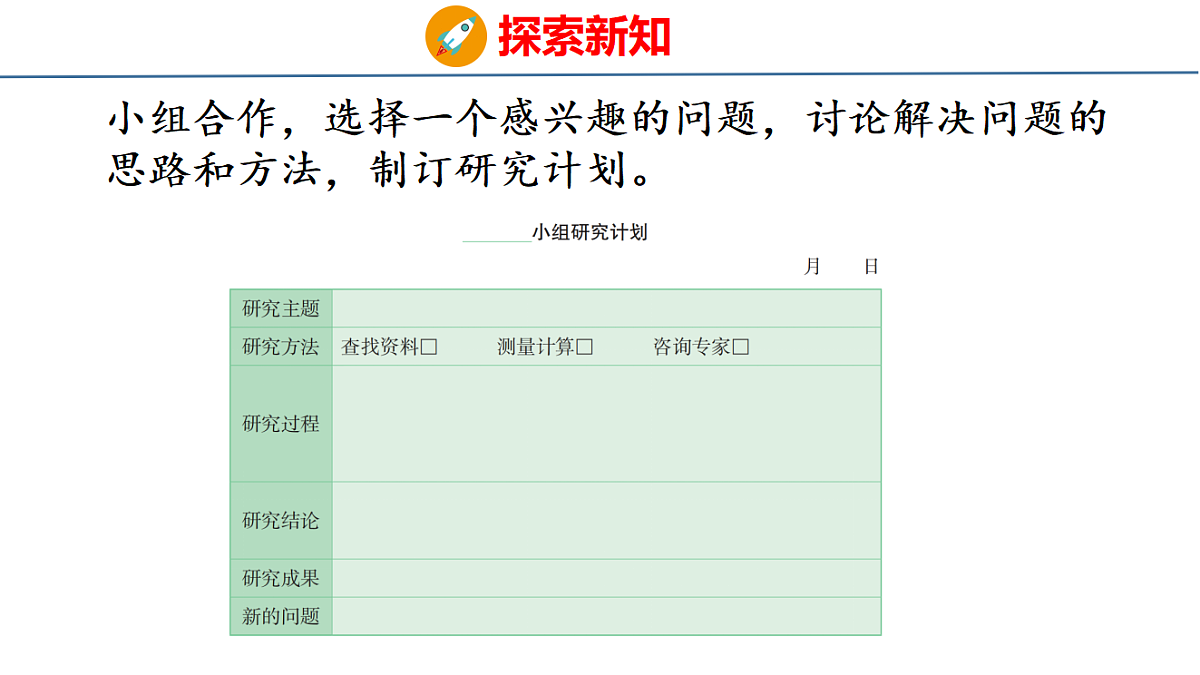Click the instruction line starting 小组合作
The width and height of the screenshot is (1200, 675).
click(607, 120)
